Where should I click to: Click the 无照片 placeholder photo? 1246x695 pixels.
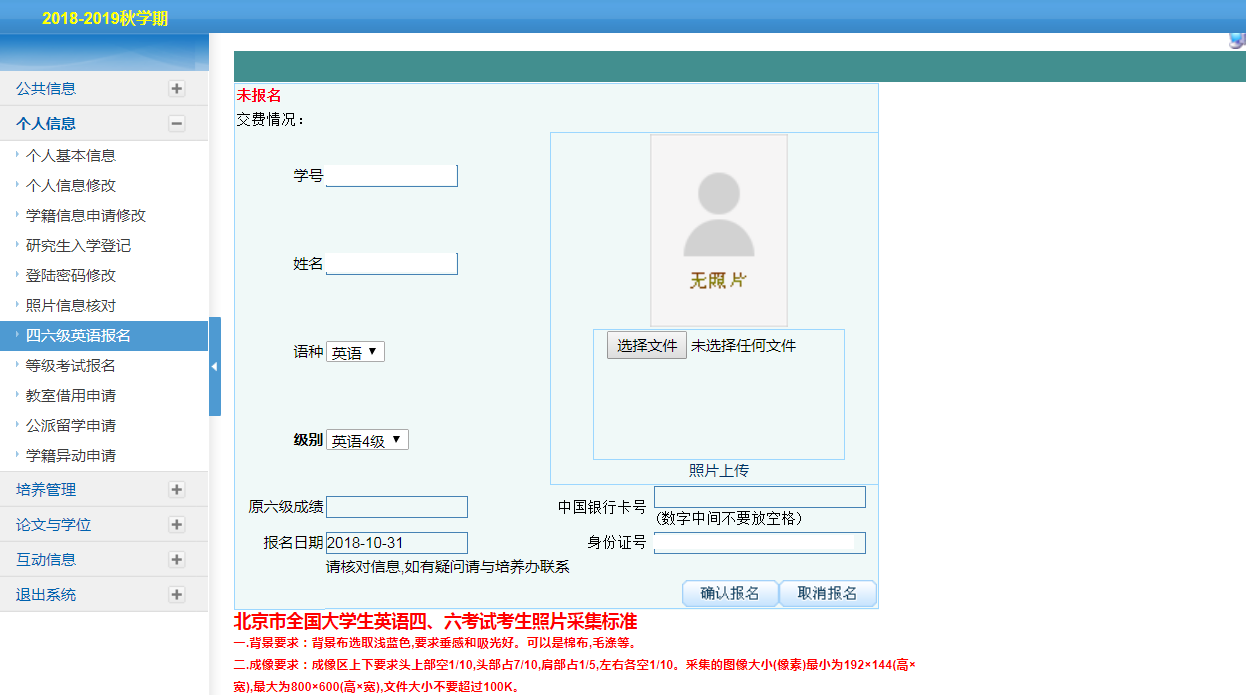click(718, 230)
